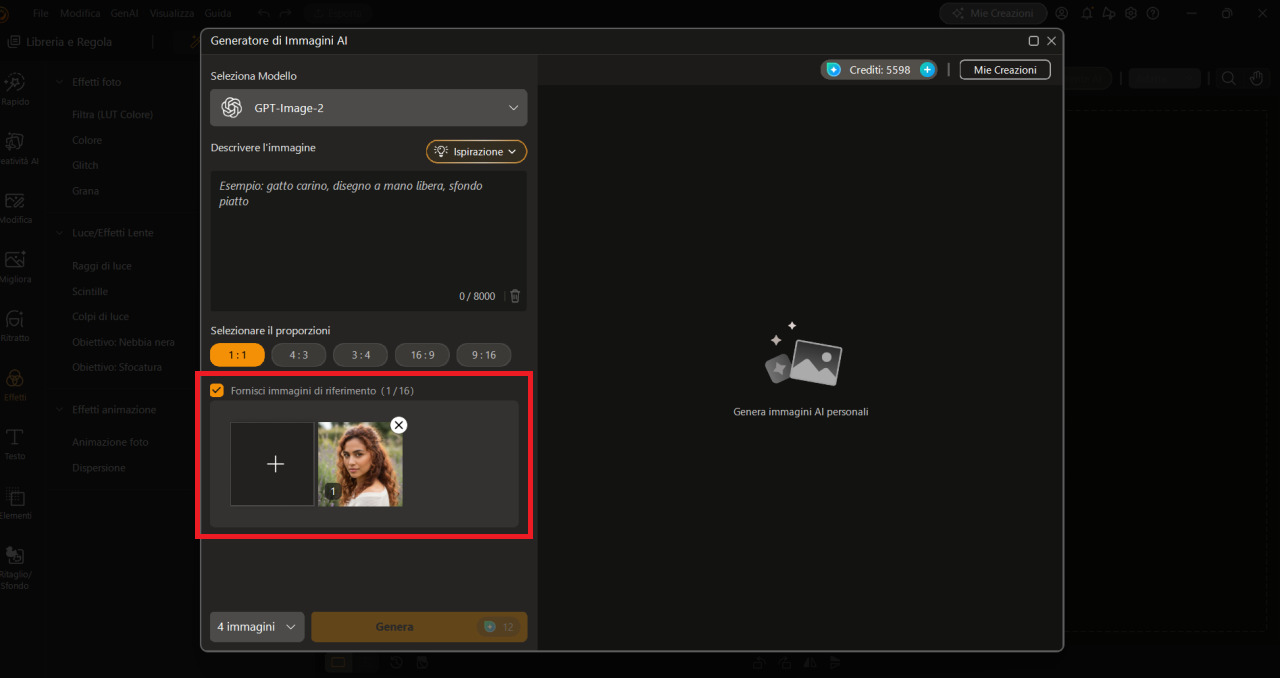Click into the image description text area
The image size is (1280, 678).
pos(368,240)
